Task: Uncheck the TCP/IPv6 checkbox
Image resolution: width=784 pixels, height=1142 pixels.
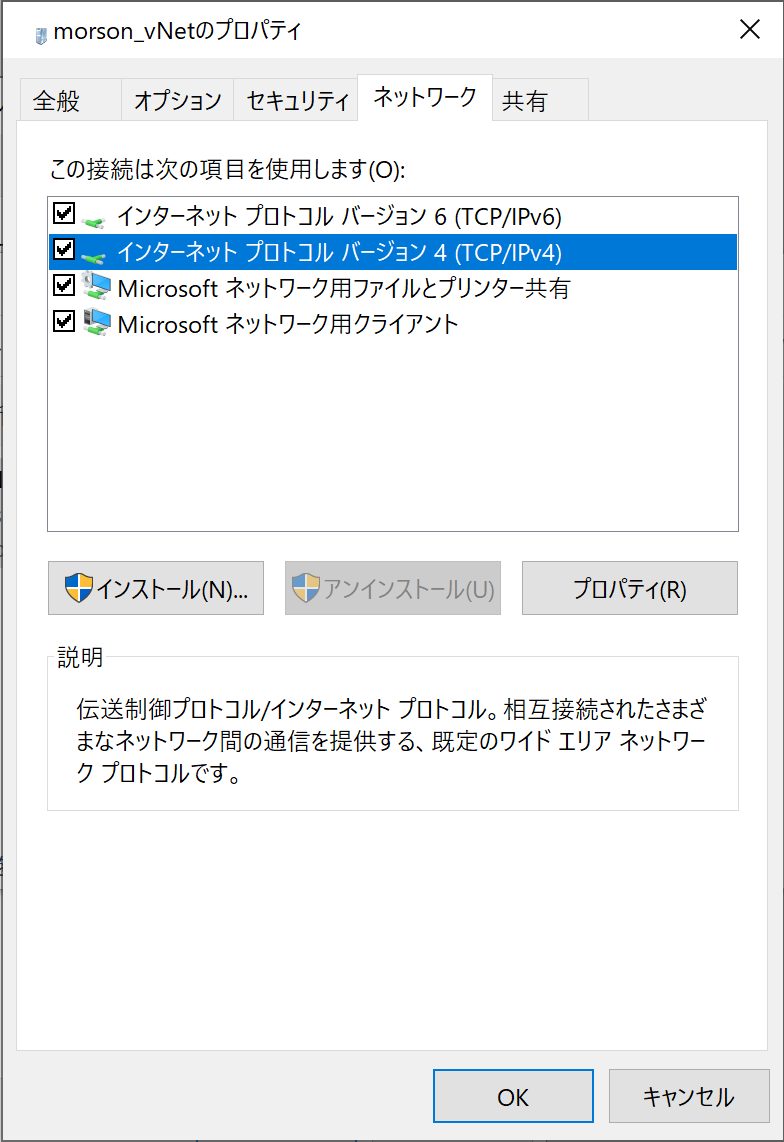Action: 64,213
